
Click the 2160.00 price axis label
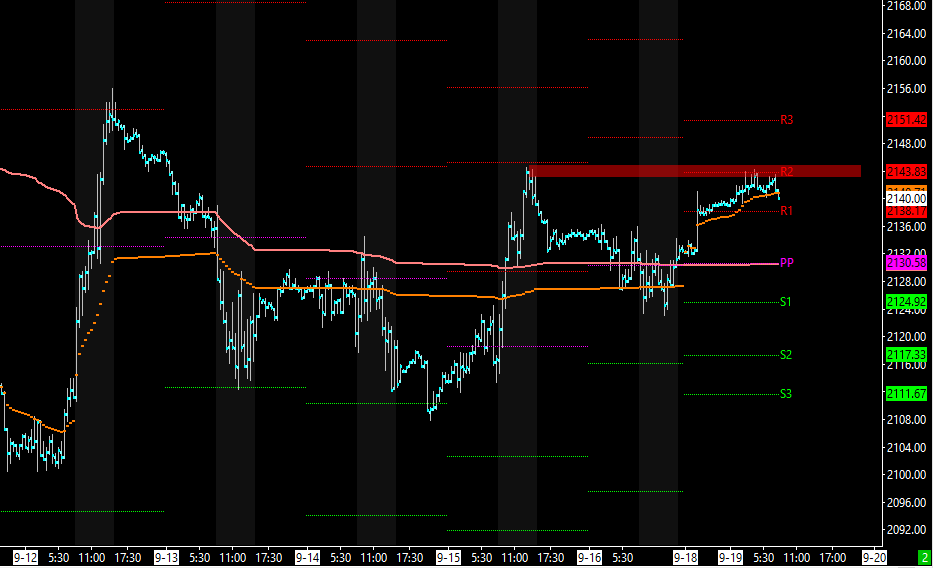pos(906,61)
